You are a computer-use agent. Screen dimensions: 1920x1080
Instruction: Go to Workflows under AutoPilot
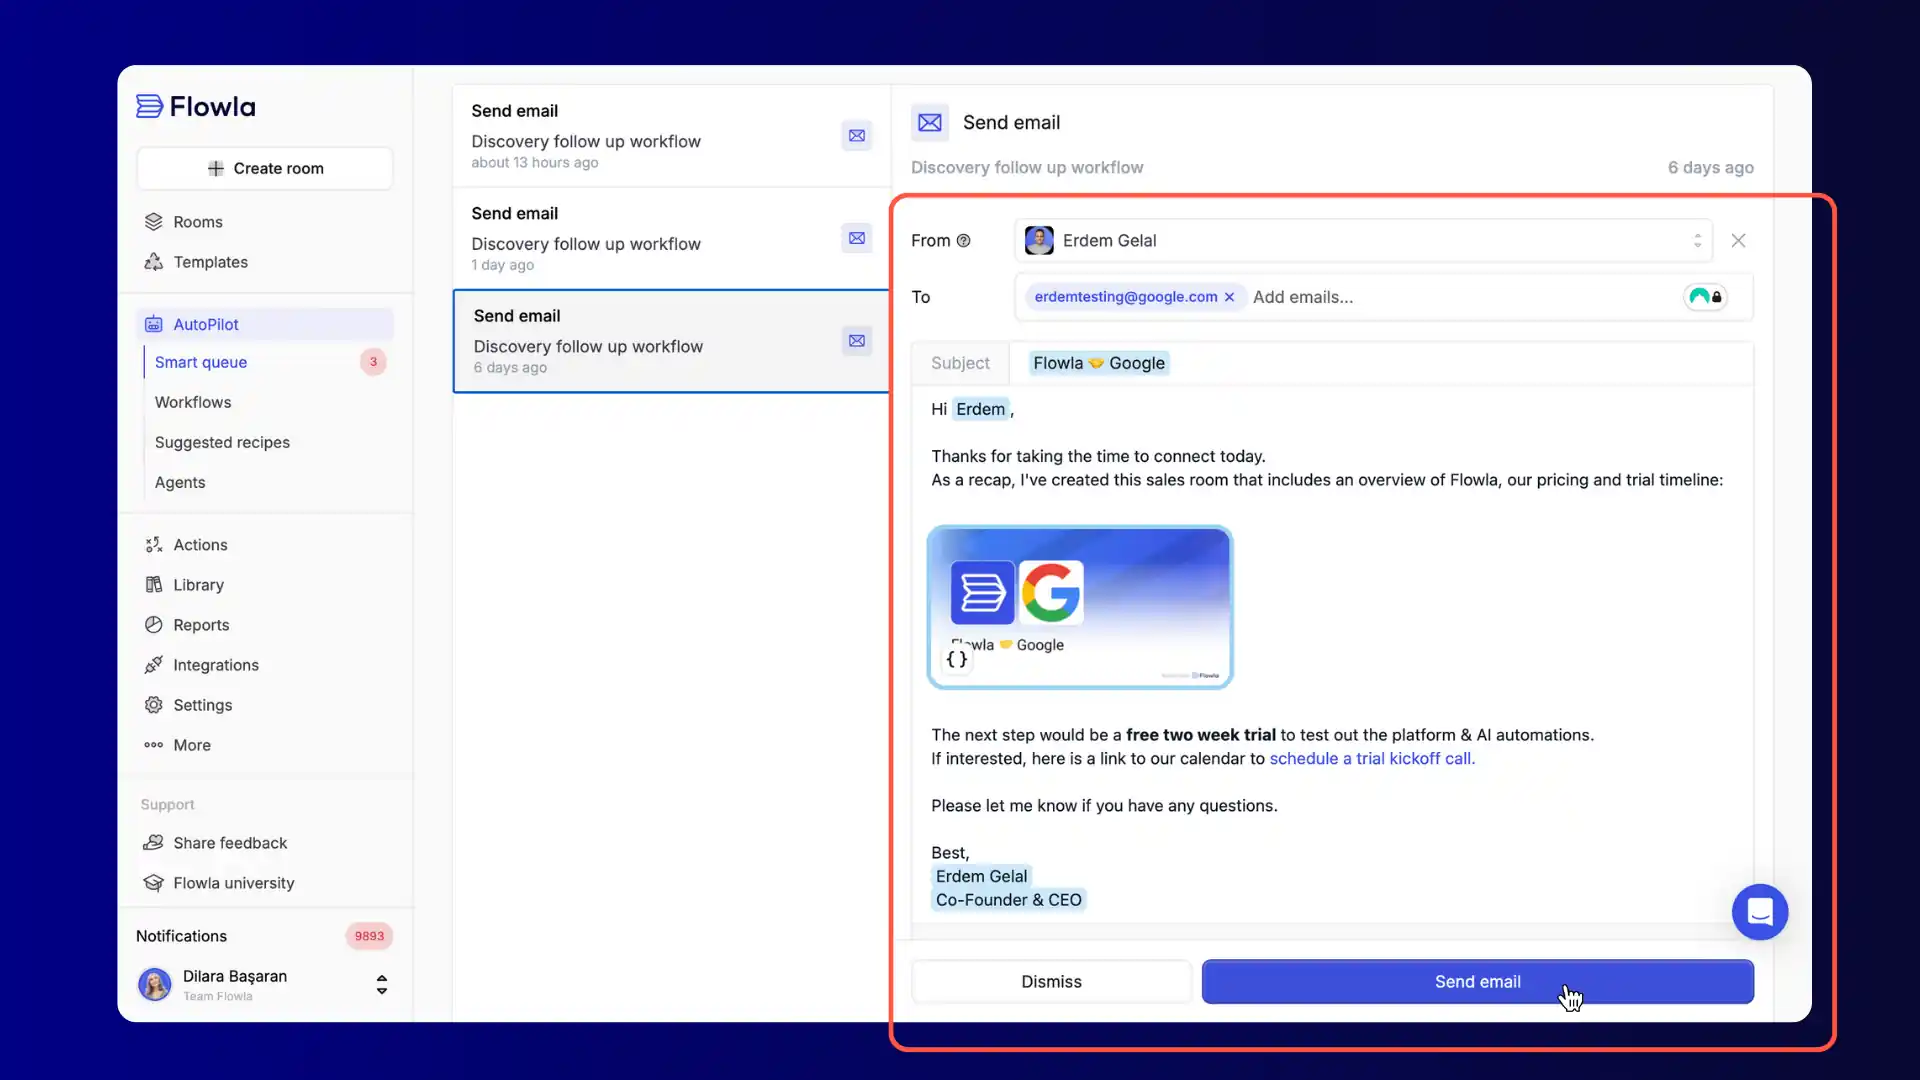pos(193,402)
